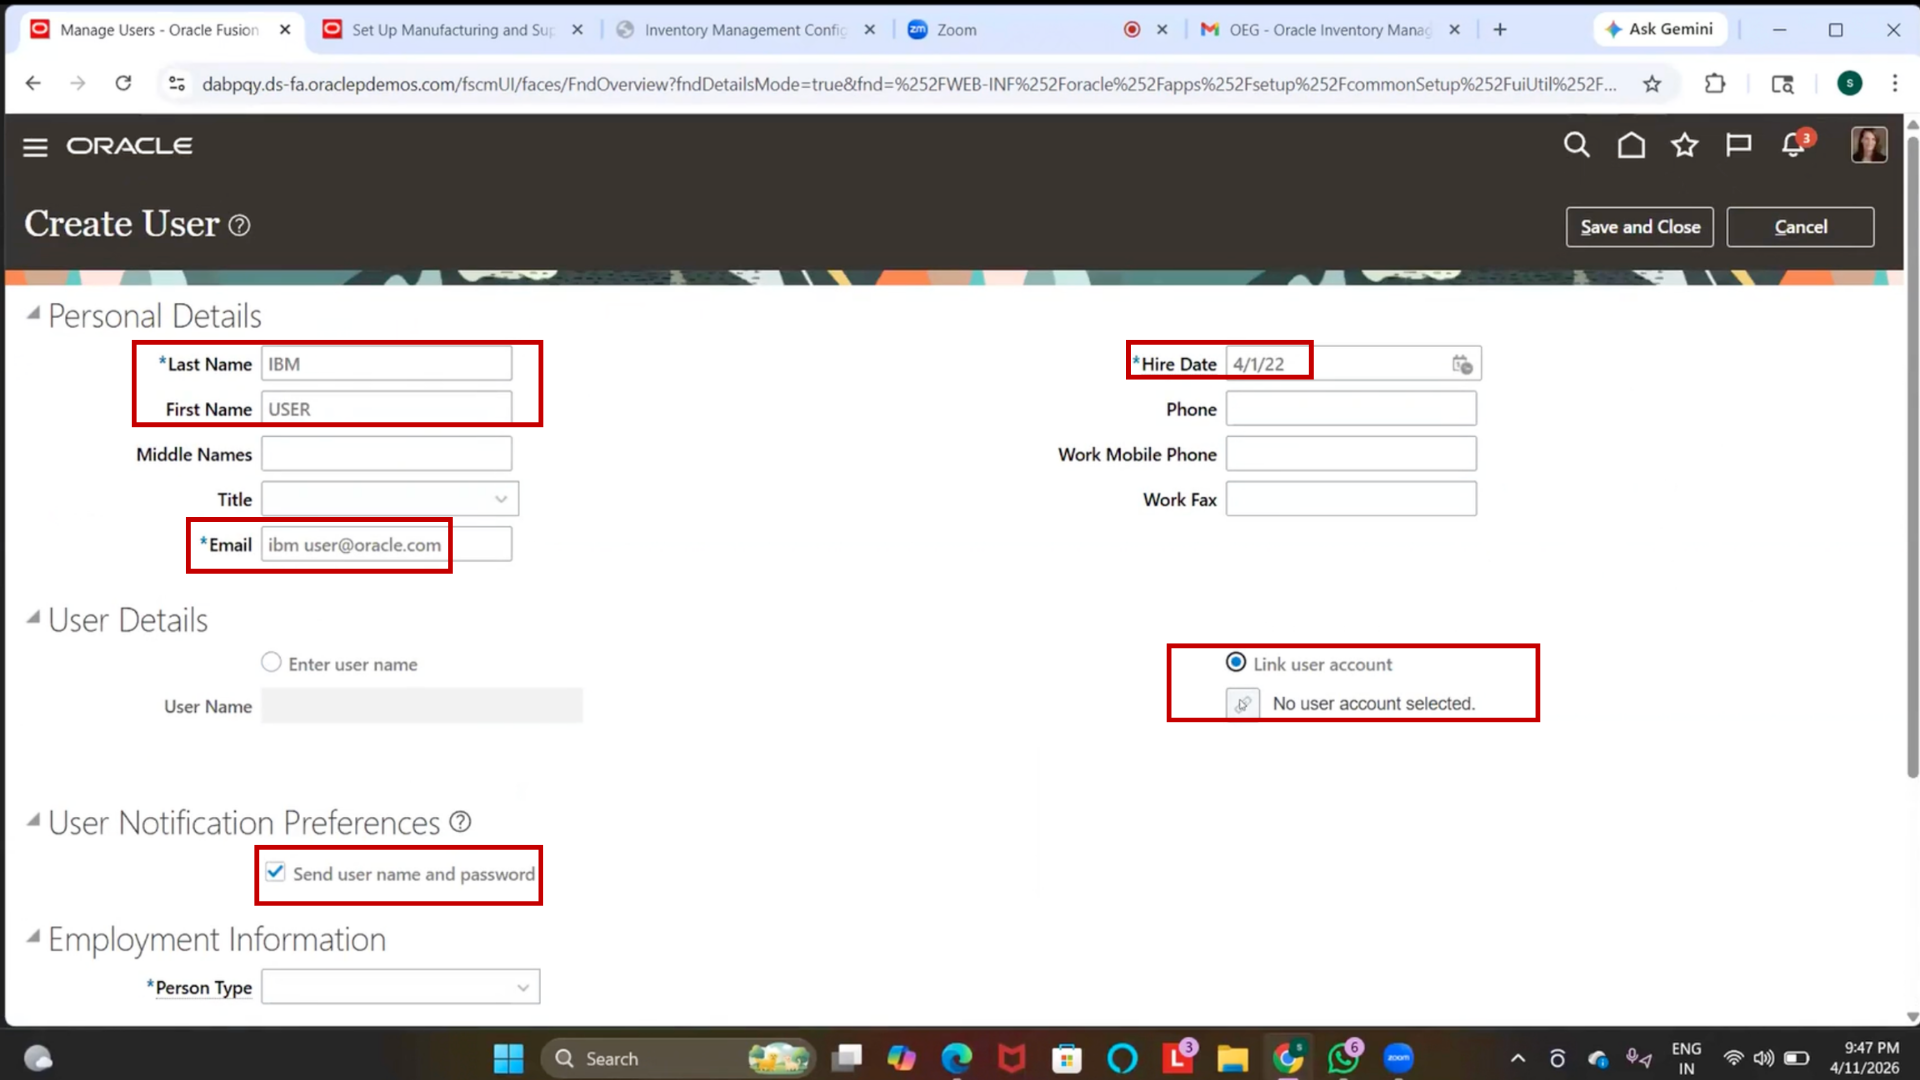Click the link user account chain icon
The height and width of the screenshot is (1080, 1920).
(1242, 704)
